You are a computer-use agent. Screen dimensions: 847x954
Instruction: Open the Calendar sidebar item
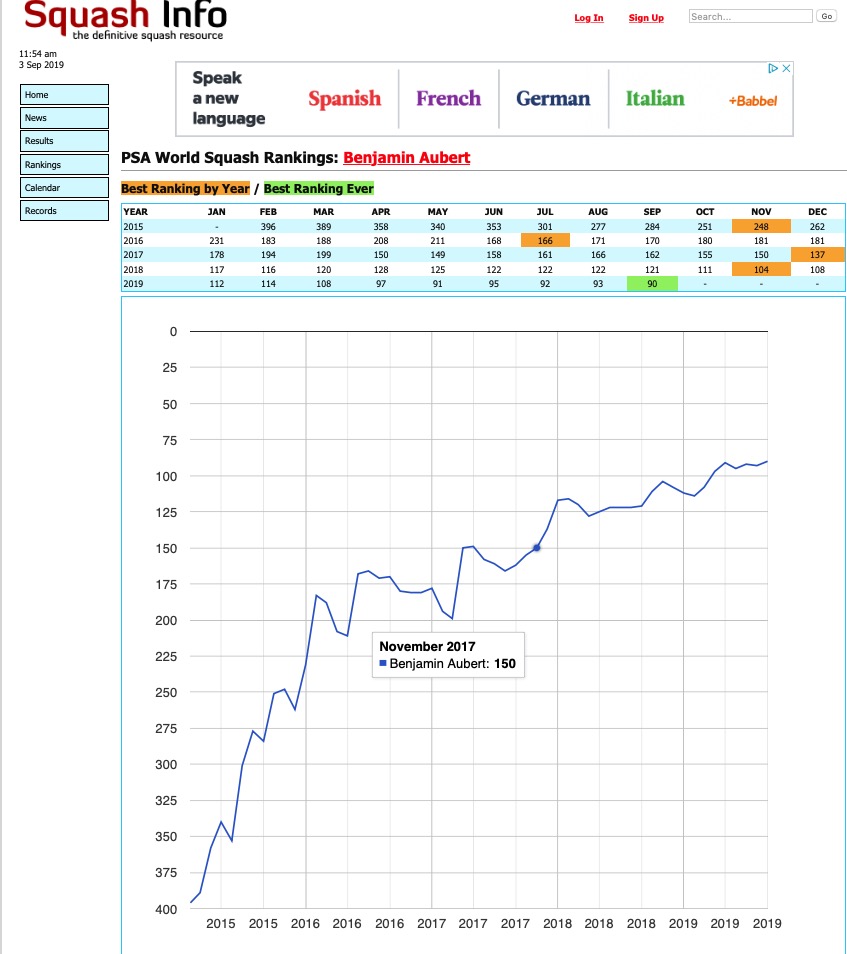point(64,188)
